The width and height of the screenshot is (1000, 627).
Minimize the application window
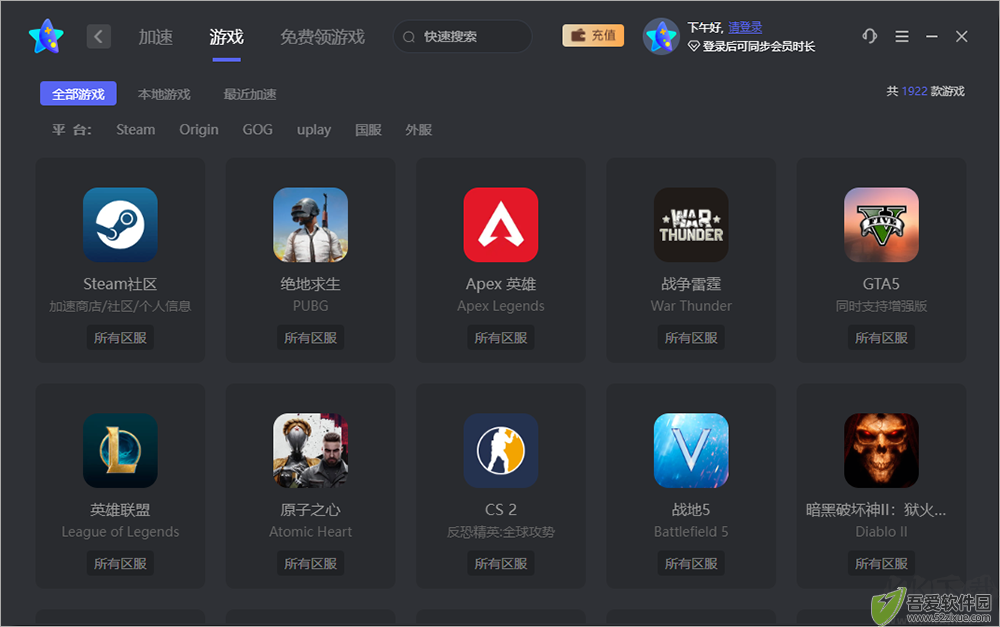click(932, 36)
